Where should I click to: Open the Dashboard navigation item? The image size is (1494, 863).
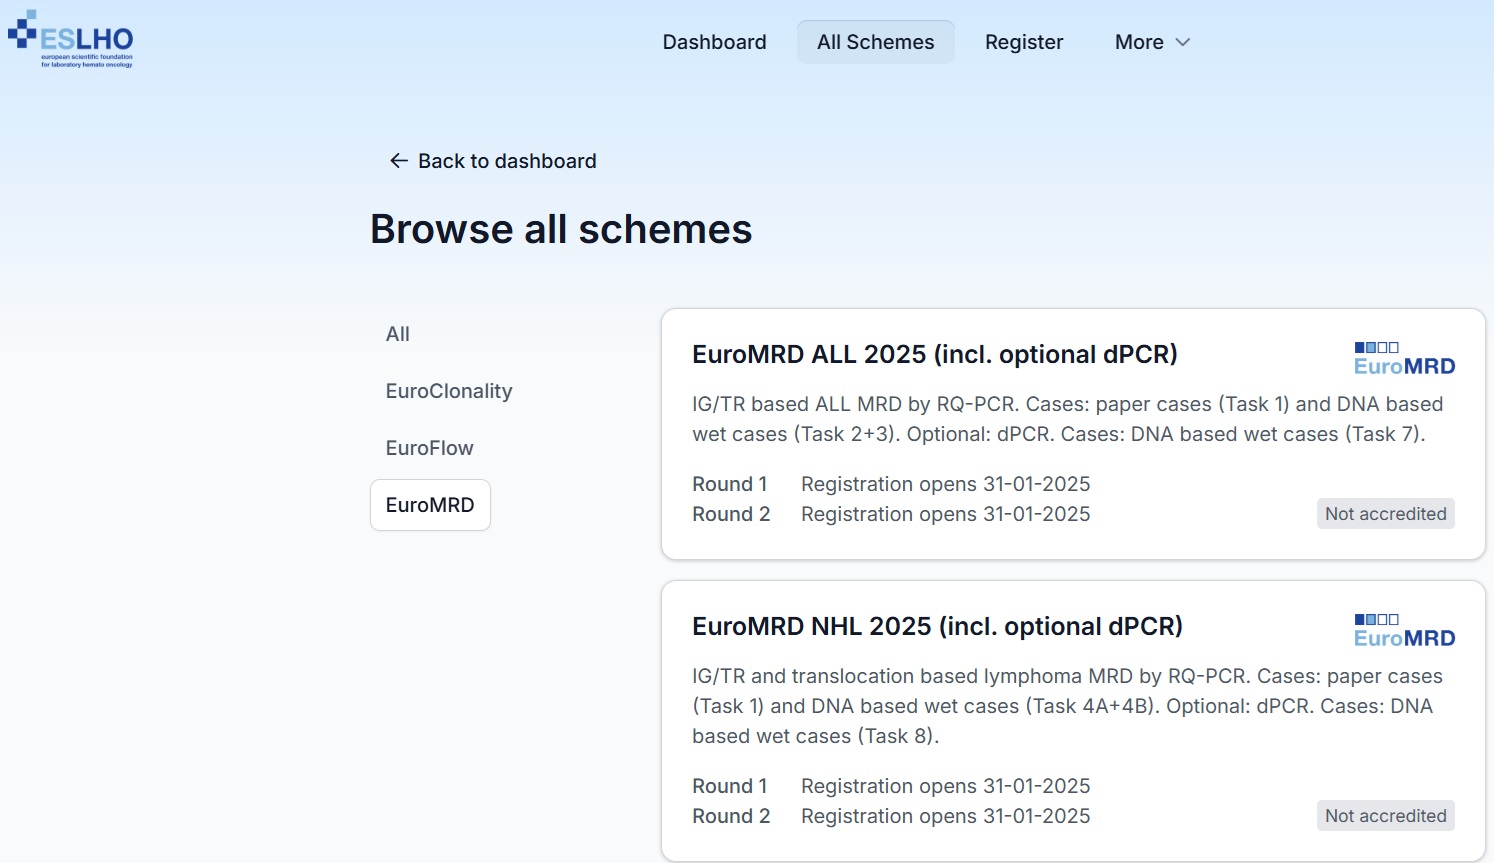pos(714,42)
